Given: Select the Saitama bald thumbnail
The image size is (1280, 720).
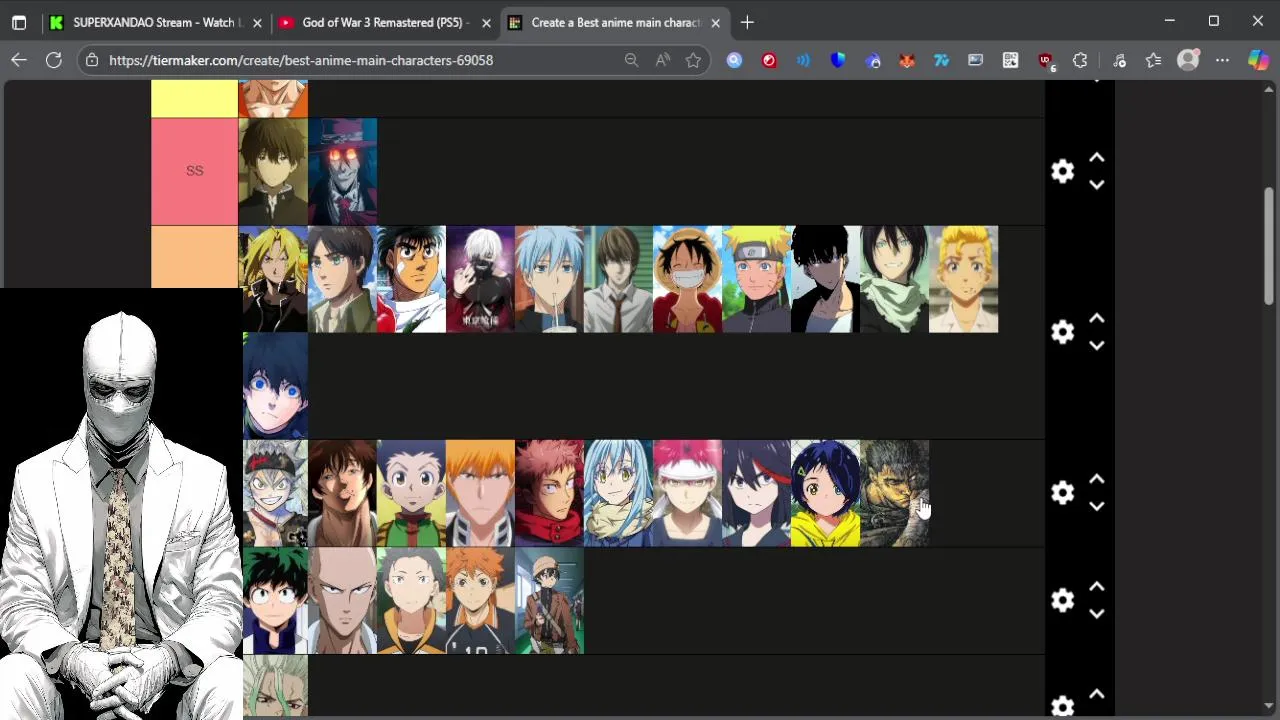Looking at the screenshot, I should click(x=342, y=601).
